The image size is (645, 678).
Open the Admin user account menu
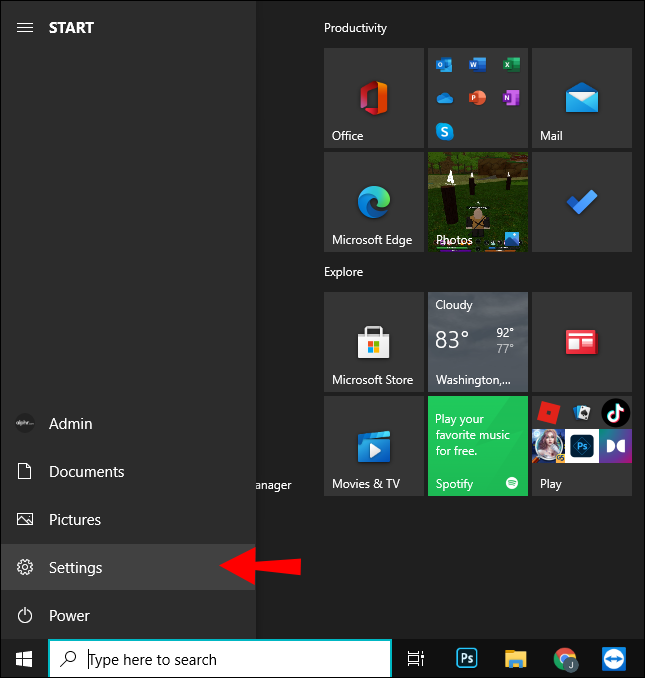pyautogui.click(x=128, y=424)
